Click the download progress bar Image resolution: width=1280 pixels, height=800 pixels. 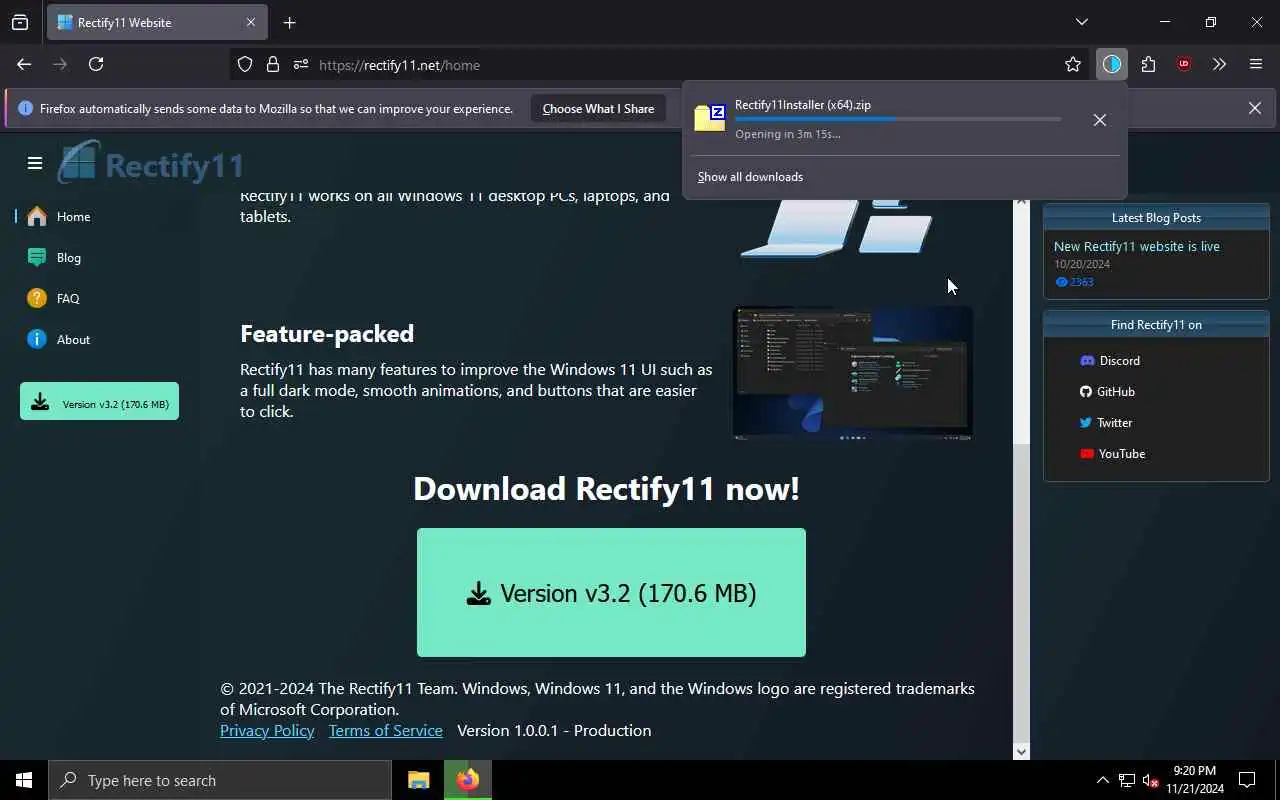(898, 119)
